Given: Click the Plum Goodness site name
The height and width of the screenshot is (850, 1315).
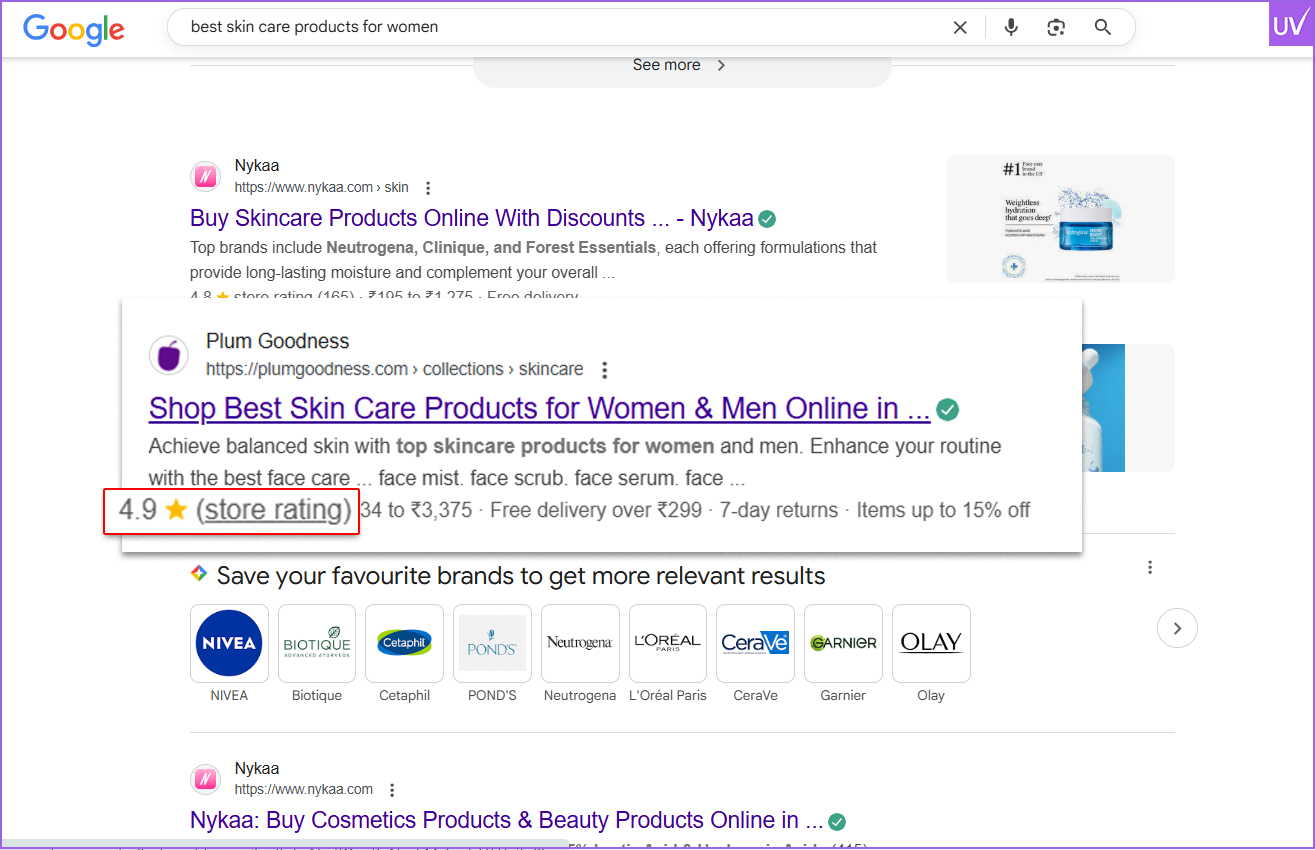Looking at the screenshot, I should 278,341.
